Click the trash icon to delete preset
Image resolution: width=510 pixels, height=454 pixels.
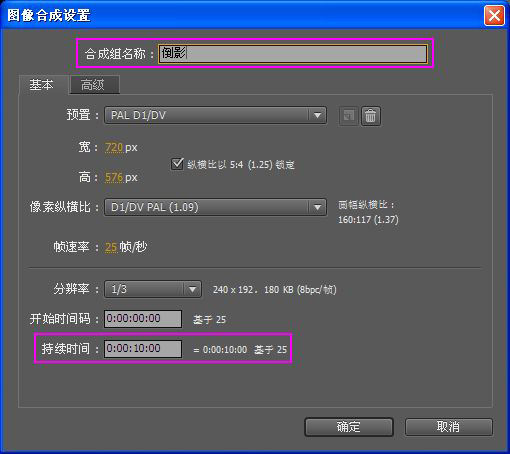click(x=371, y=116)
